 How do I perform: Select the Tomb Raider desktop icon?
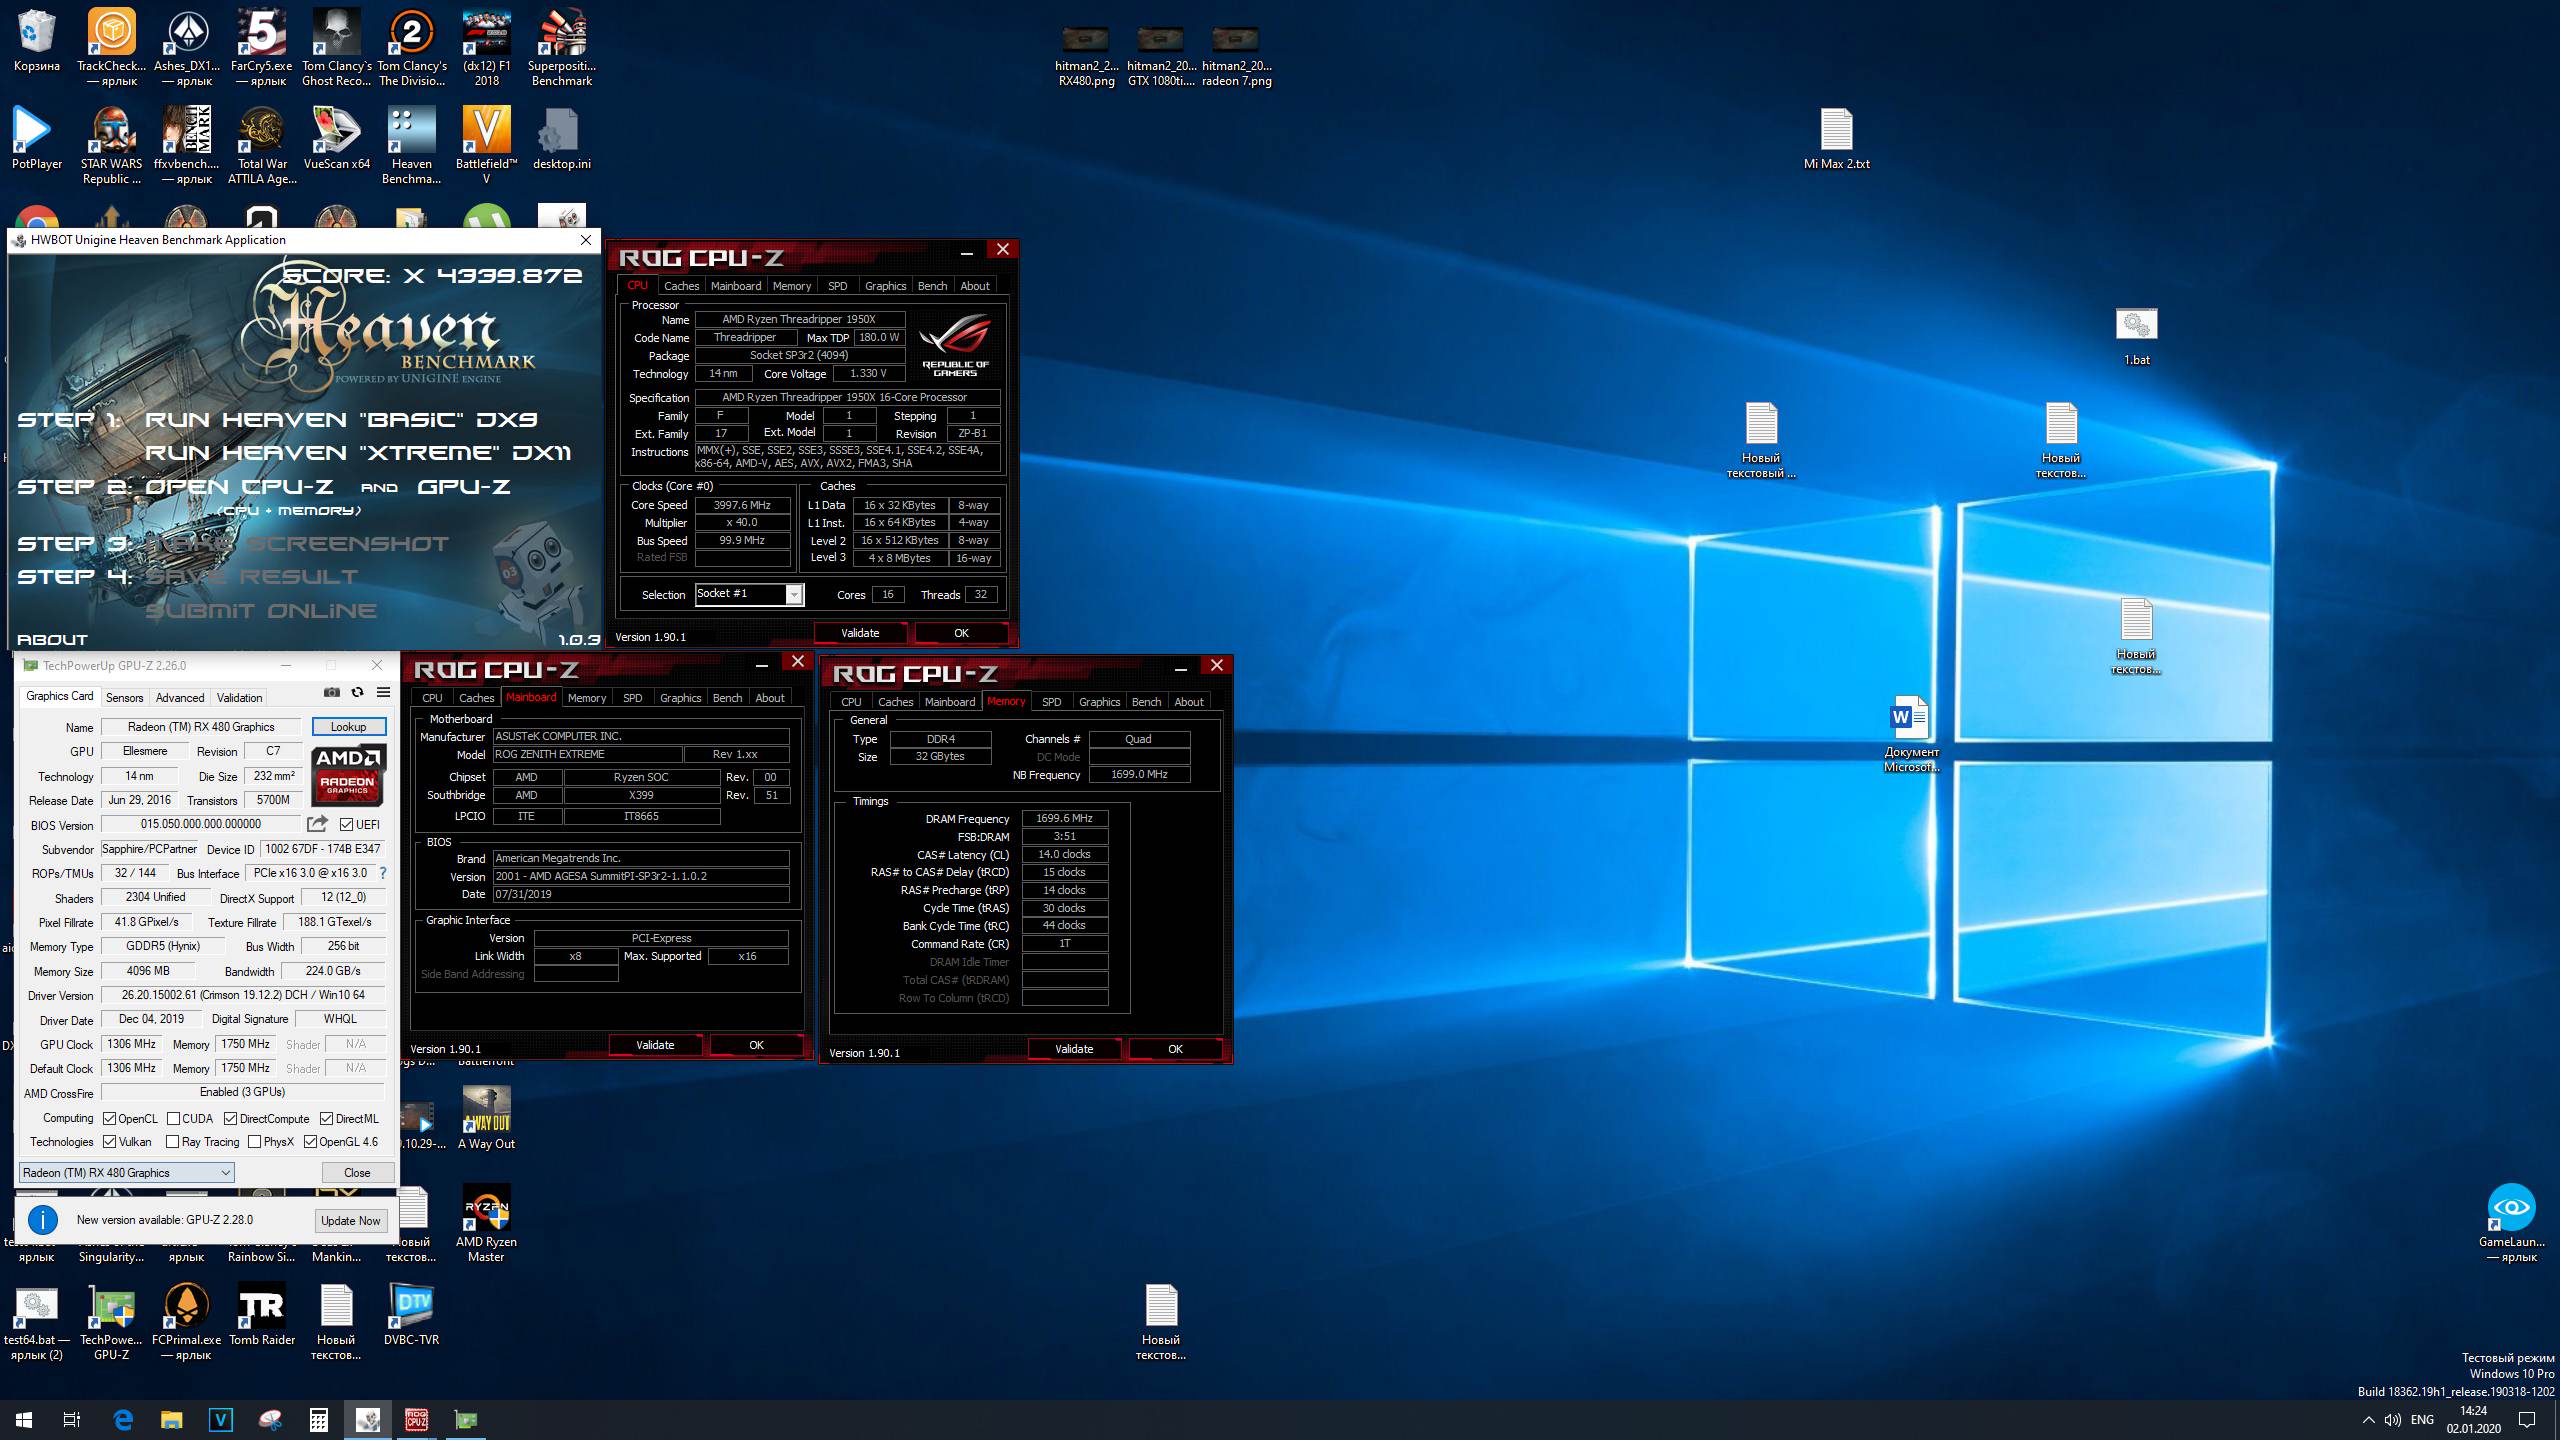(x=262, y=1315)
